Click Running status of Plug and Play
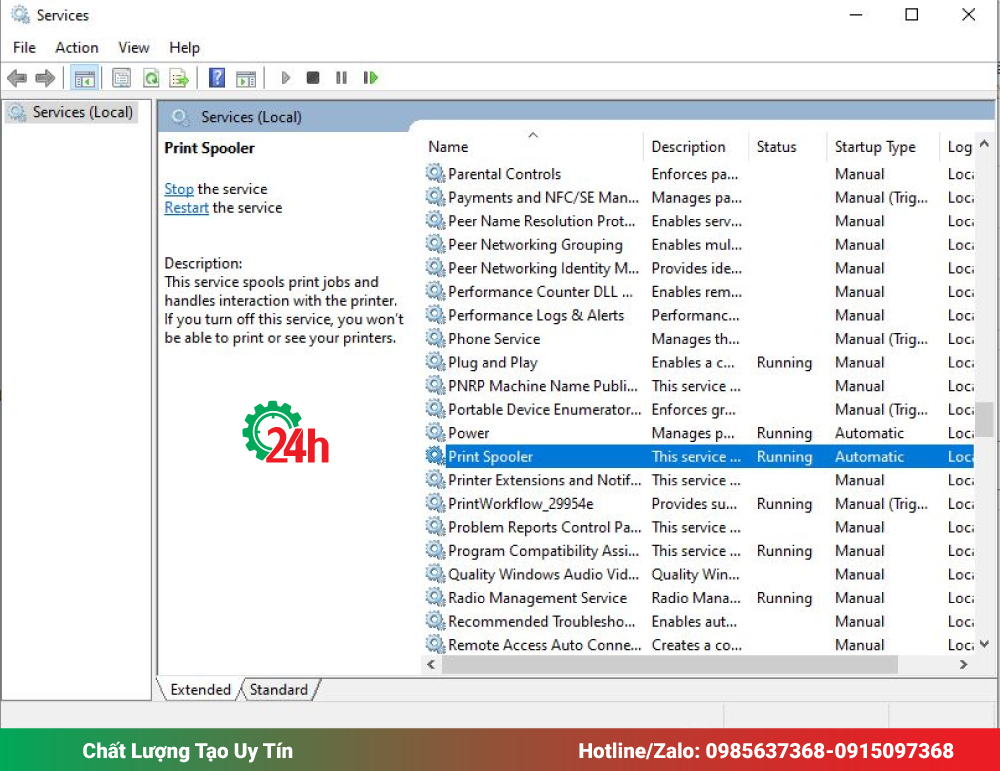Image resolution: width=1000 pixels, height=771 pixels. [784, 362]
